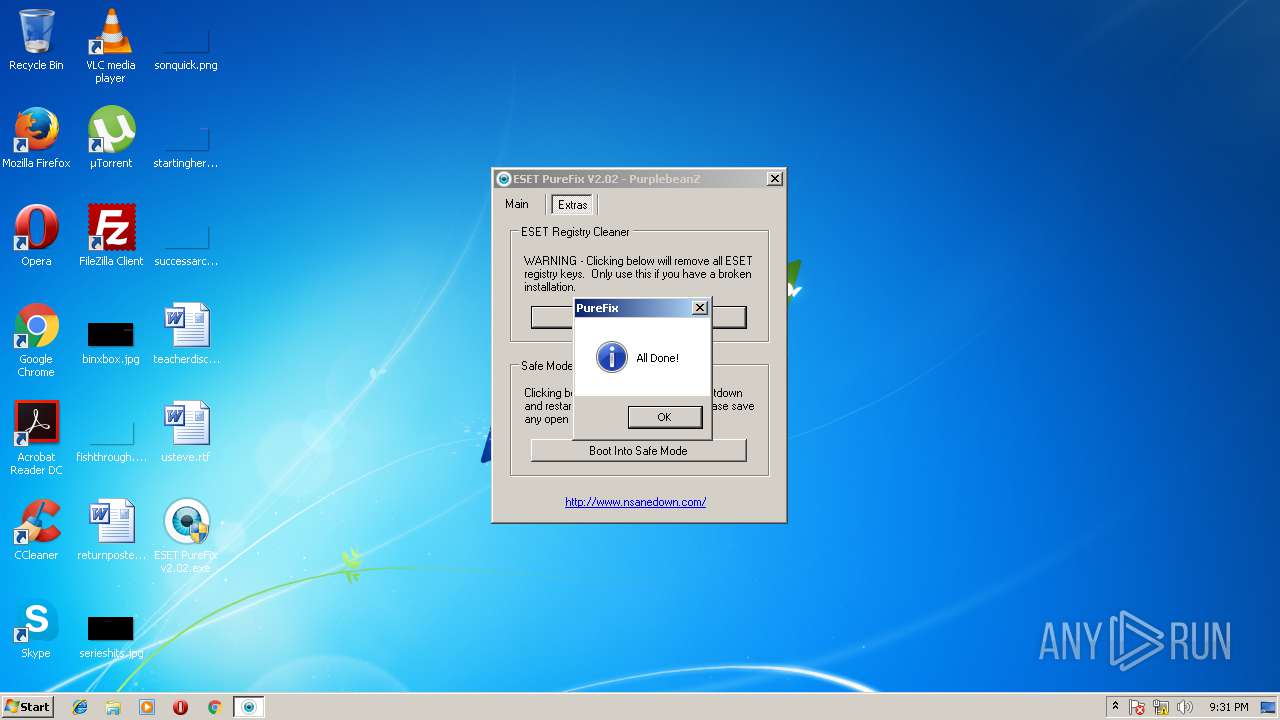Select teacherdisc Word document icon
Screen dimensions: 1280x720
[x=186, y=334]
